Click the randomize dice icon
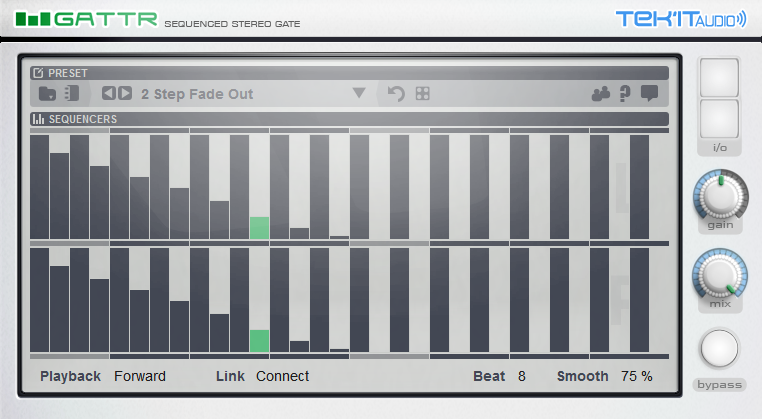 423,93
